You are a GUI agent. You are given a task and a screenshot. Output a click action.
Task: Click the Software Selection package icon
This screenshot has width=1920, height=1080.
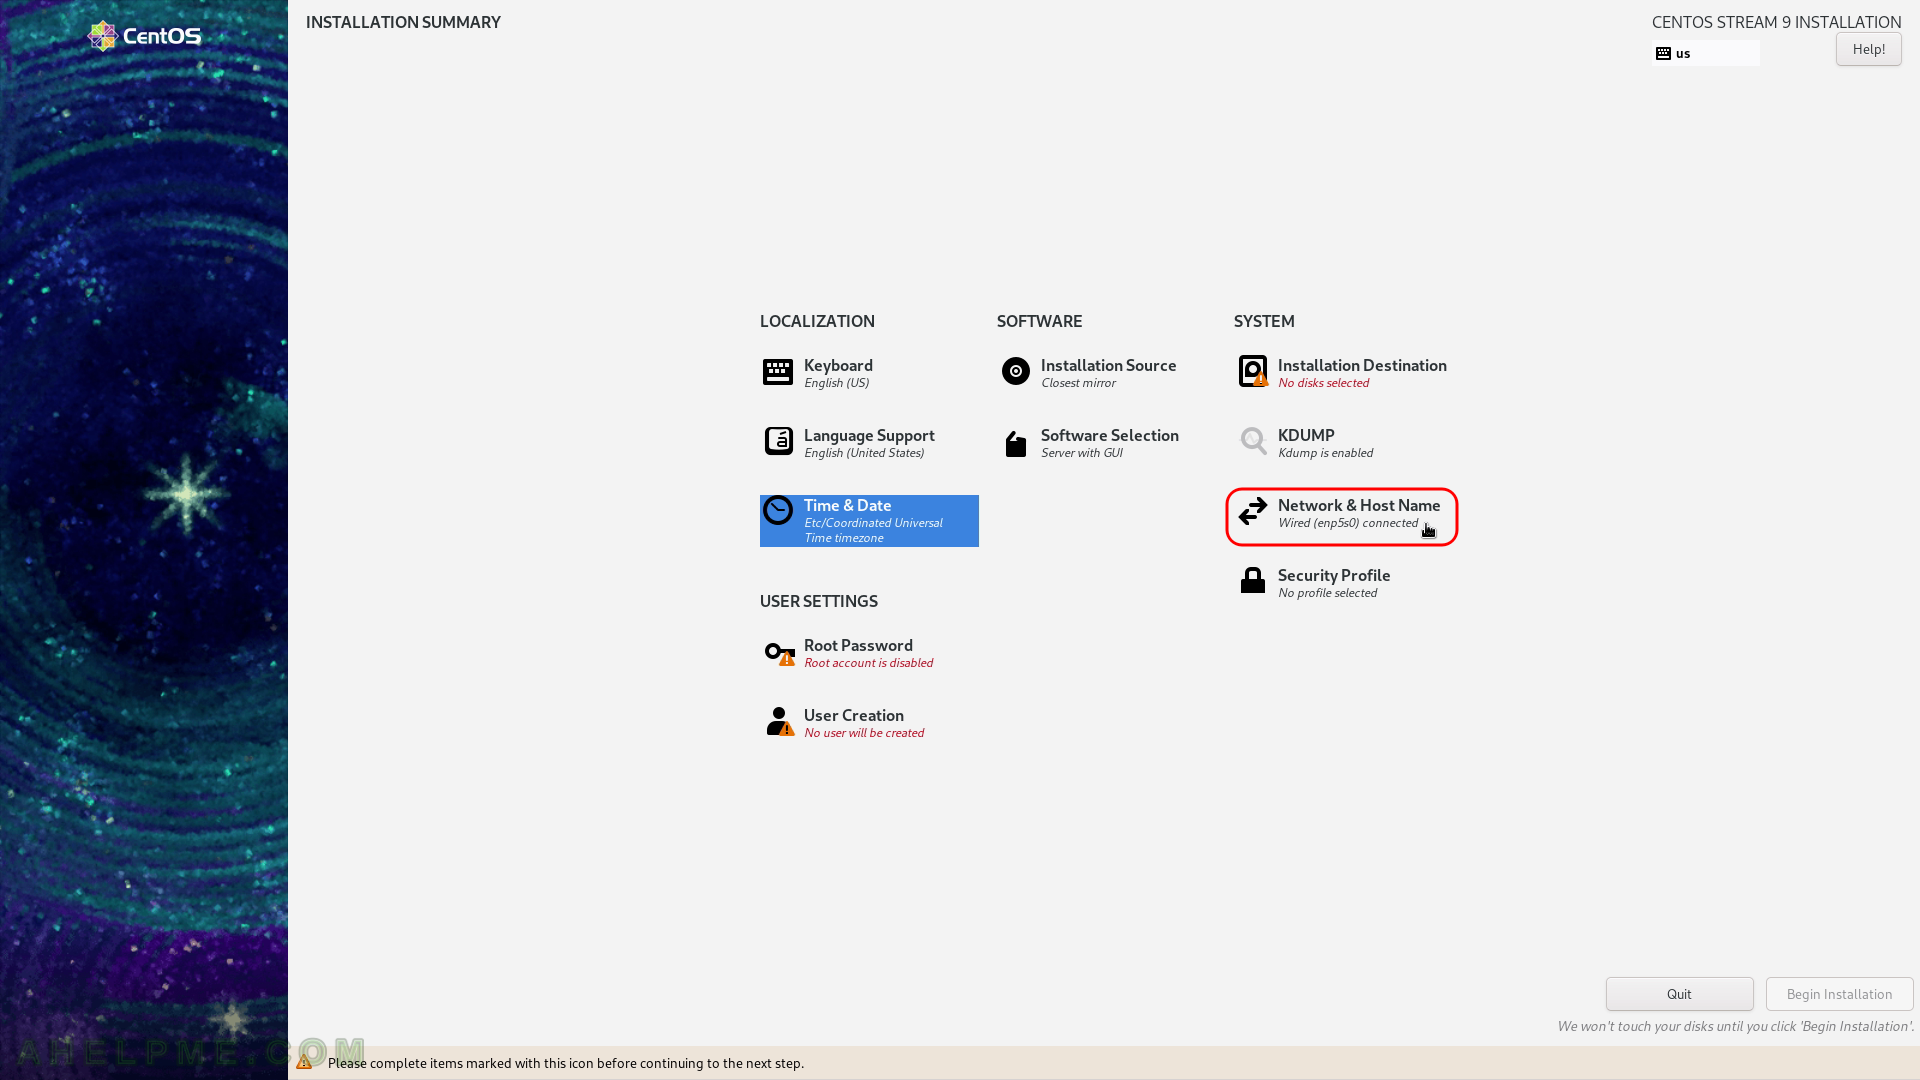coord(1016,444)
